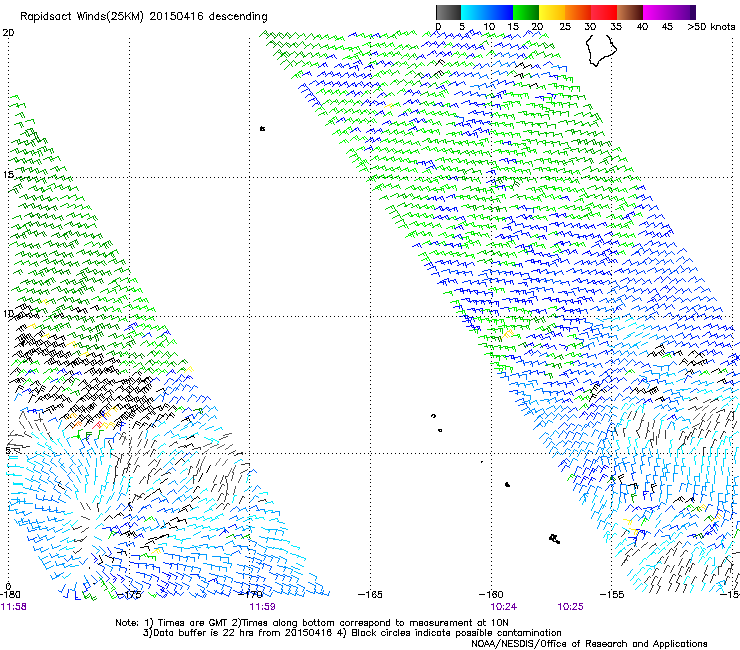Select the yellow 20-25 knots legend swatch
Viewport: 740px width, 650px height.
(552, 12)
